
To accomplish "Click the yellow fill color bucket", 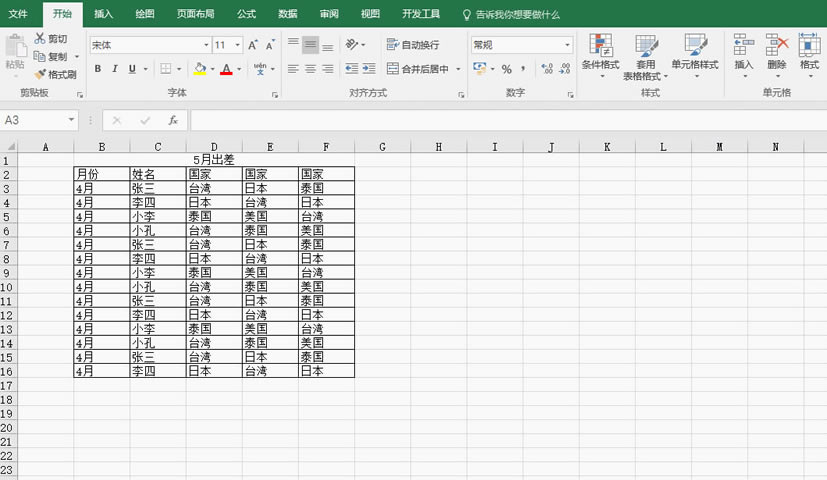I will click(199, 69).
